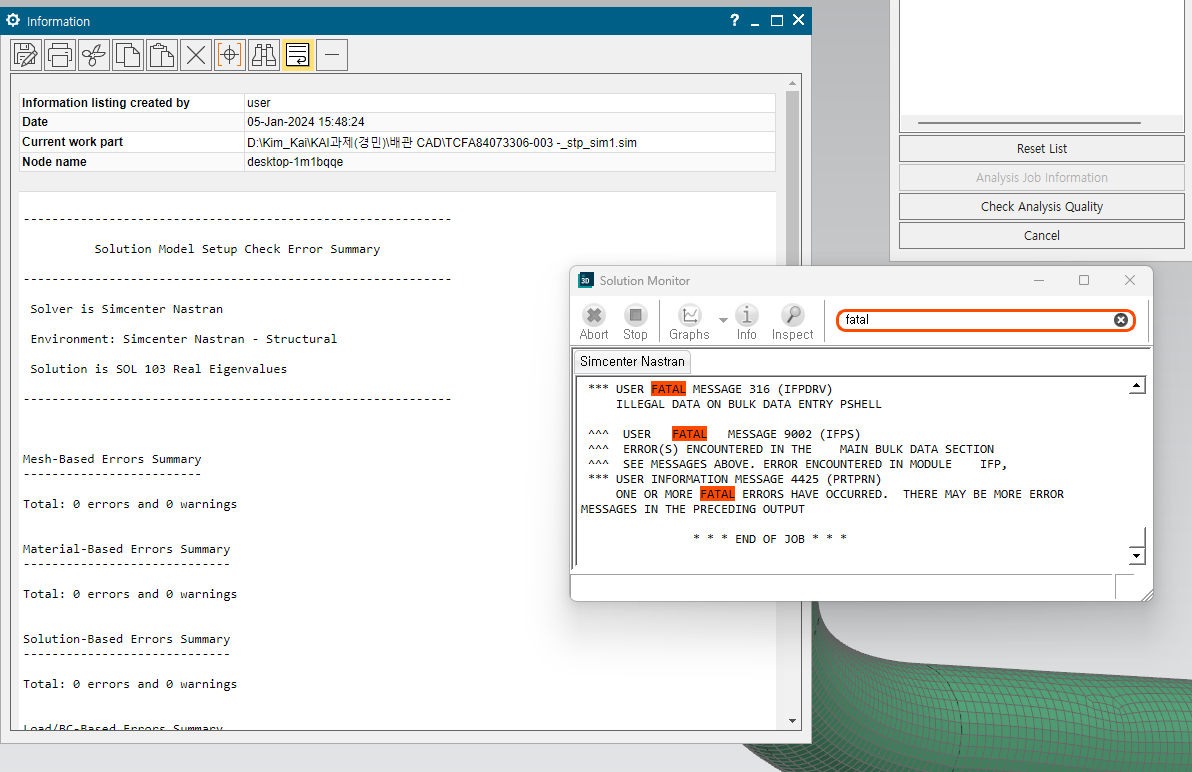Click the minus dash toolbar icon
Screen dimensions: 1192x772
[332, 55]
